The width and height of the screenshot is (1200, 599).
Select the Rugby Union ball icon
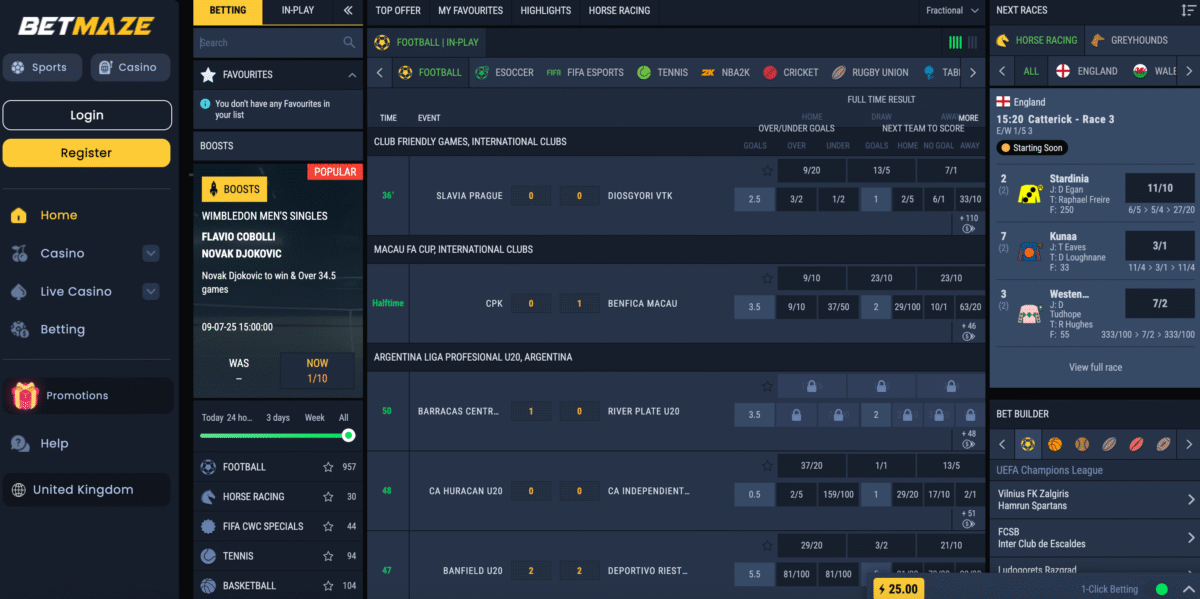tap(838, 72)
